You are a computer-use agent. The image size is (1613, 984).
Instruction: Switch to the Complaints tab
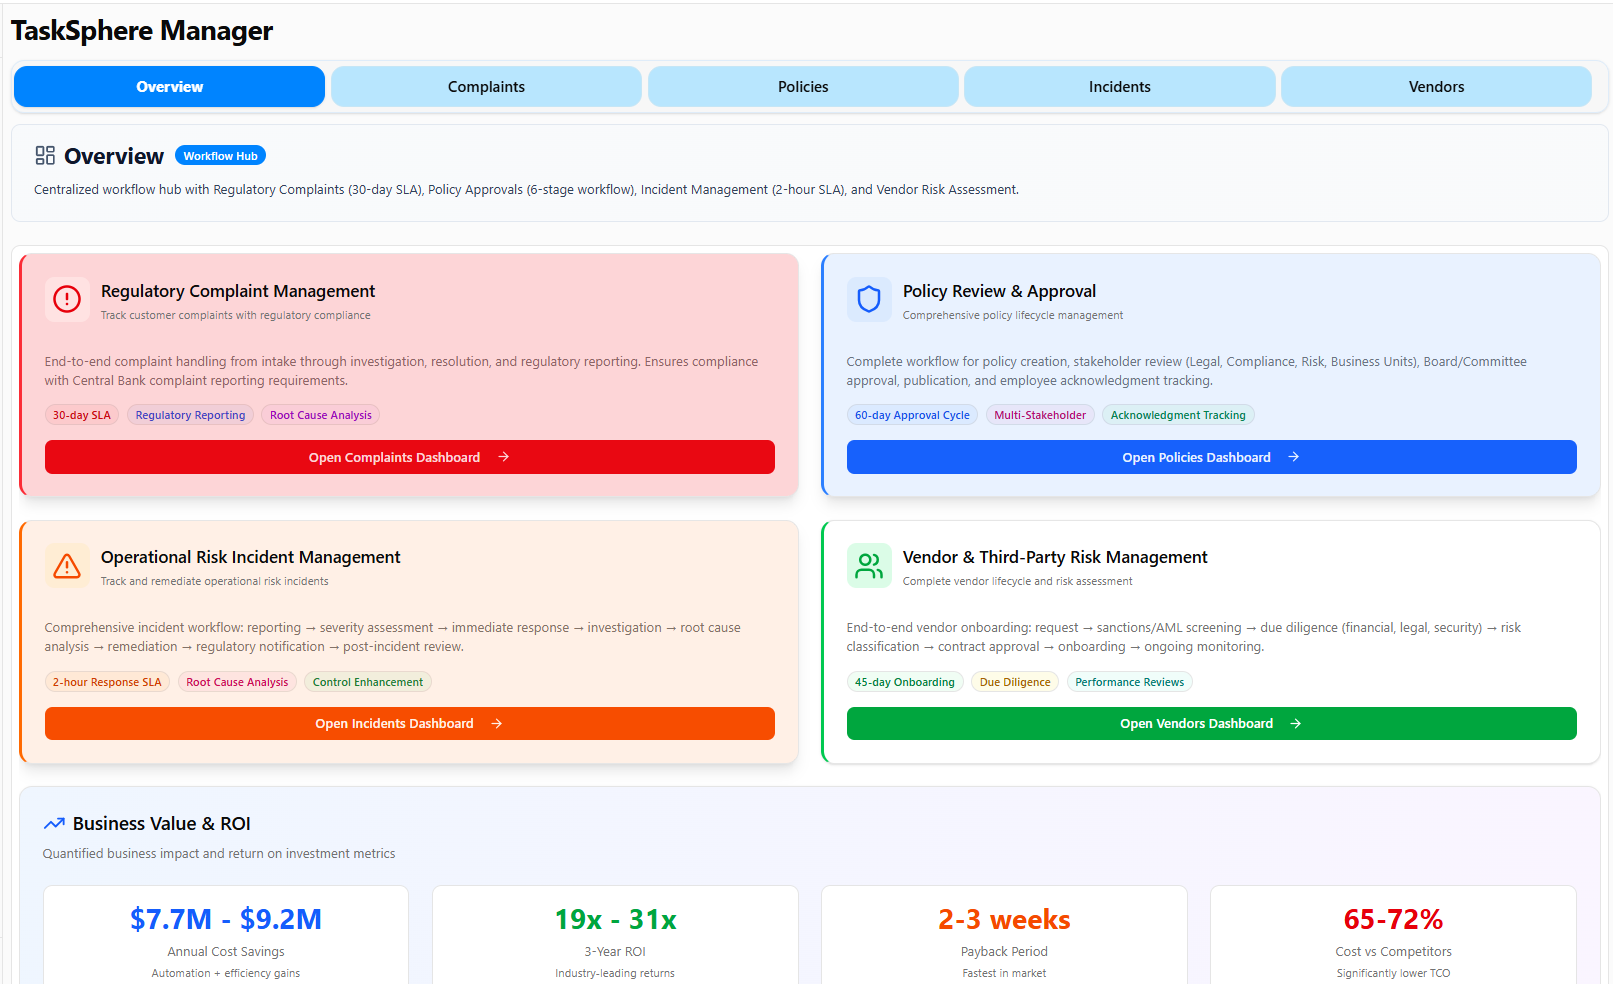pos(486,87)
